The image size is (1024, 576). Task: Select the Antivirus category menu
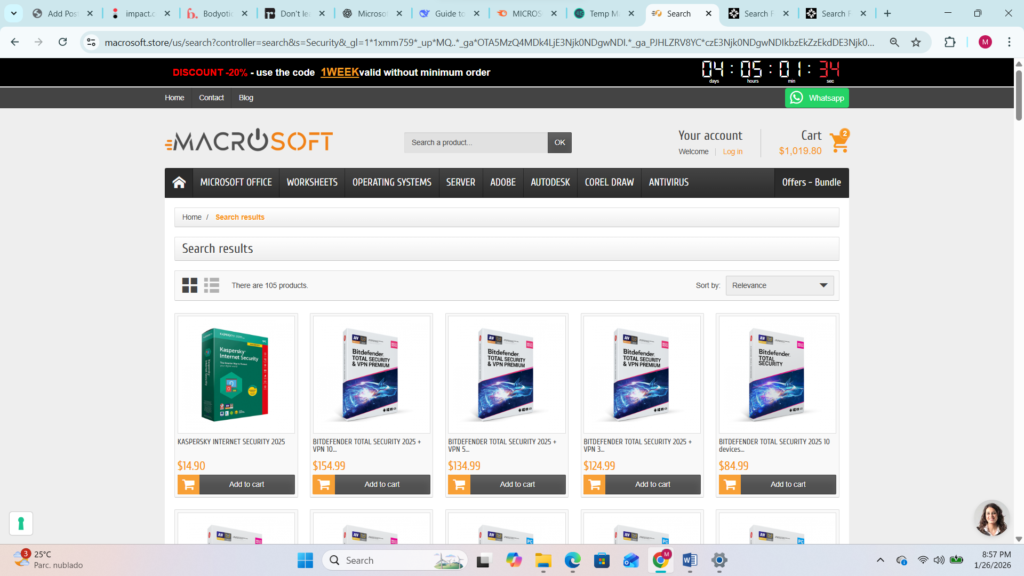(x=668, y=182)
